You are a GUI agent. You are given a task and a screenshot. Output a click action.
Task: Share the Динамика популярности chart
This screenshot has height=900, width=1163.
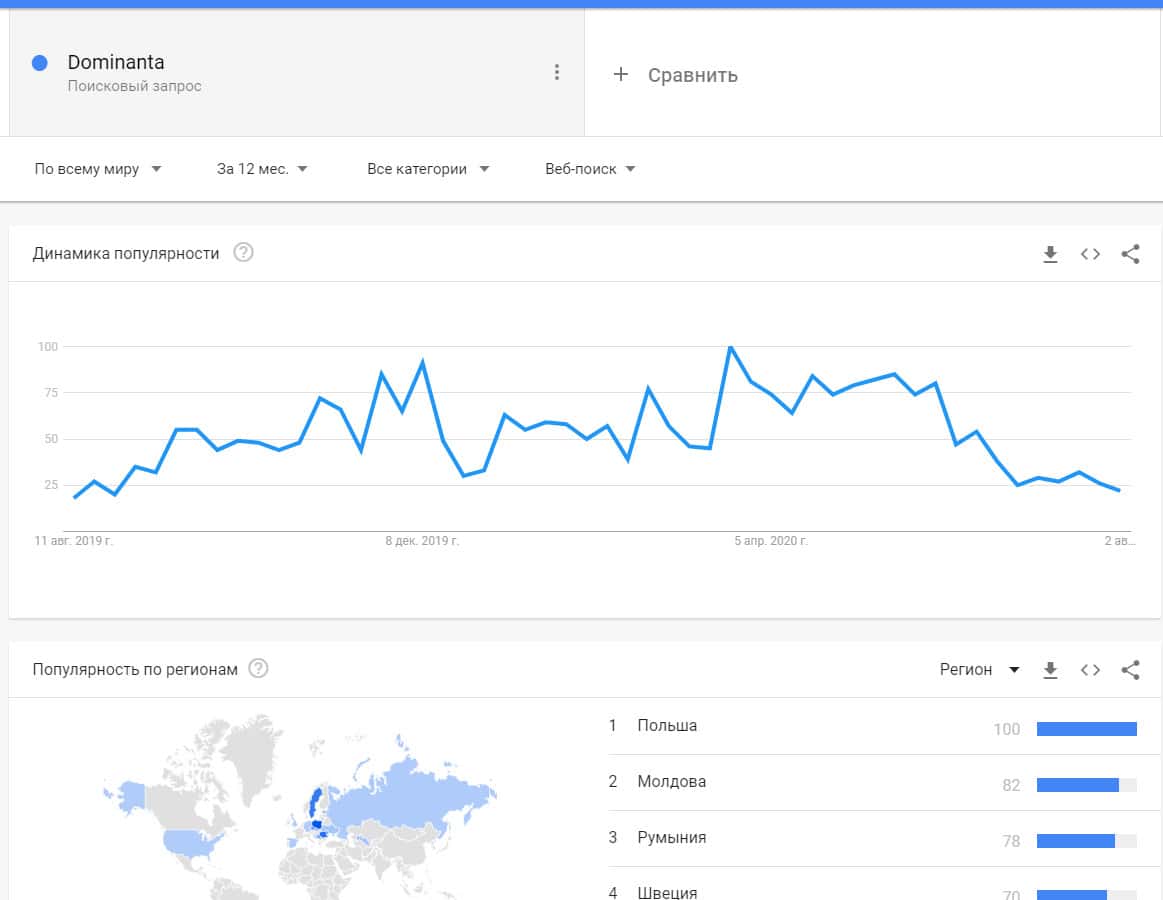pos(1130,254)
